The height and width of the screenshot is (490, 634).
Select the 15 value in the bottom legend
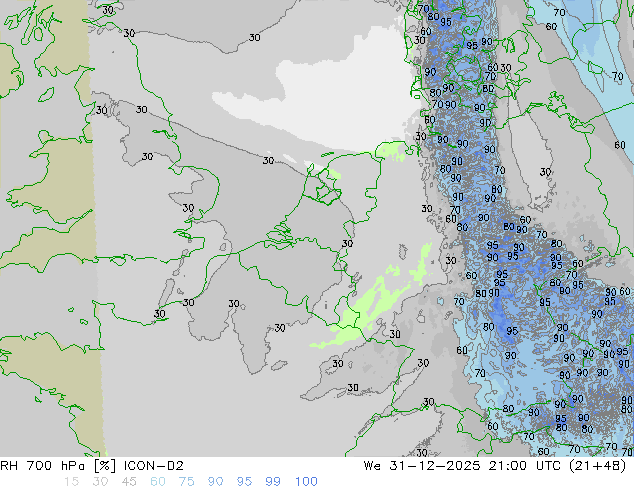click(71, 482)
